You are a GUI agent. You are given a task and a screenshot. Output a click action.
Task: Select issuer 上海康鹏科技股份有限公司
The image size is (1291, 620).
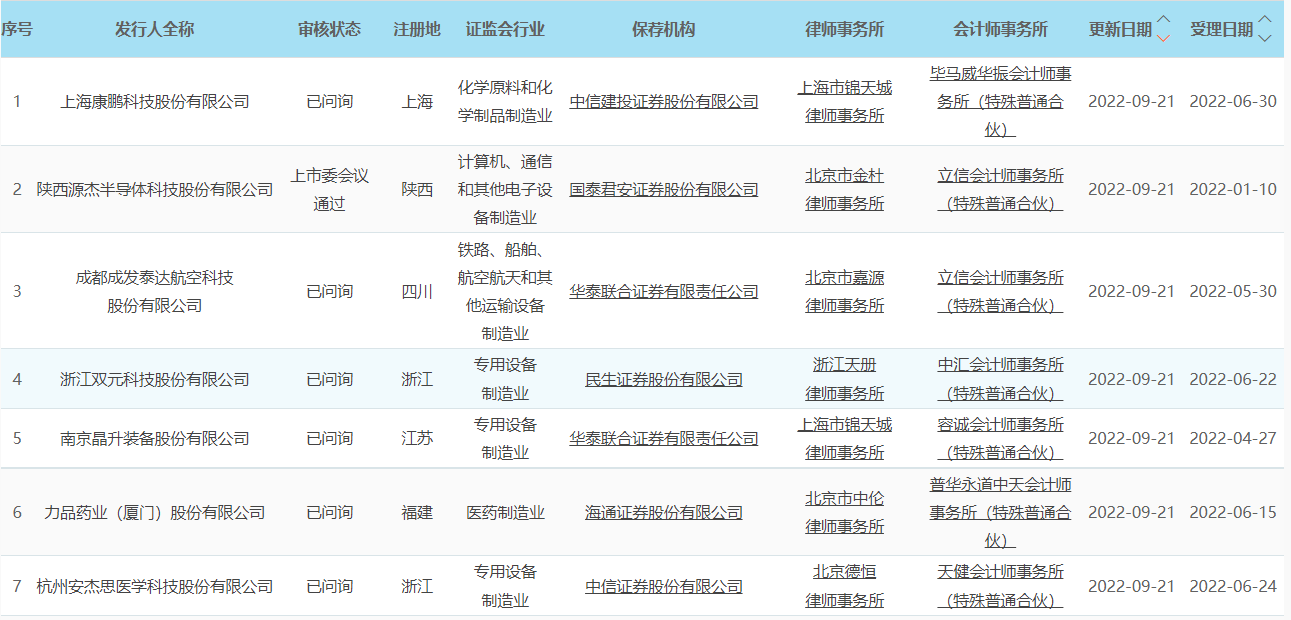[x=155, y=102]
